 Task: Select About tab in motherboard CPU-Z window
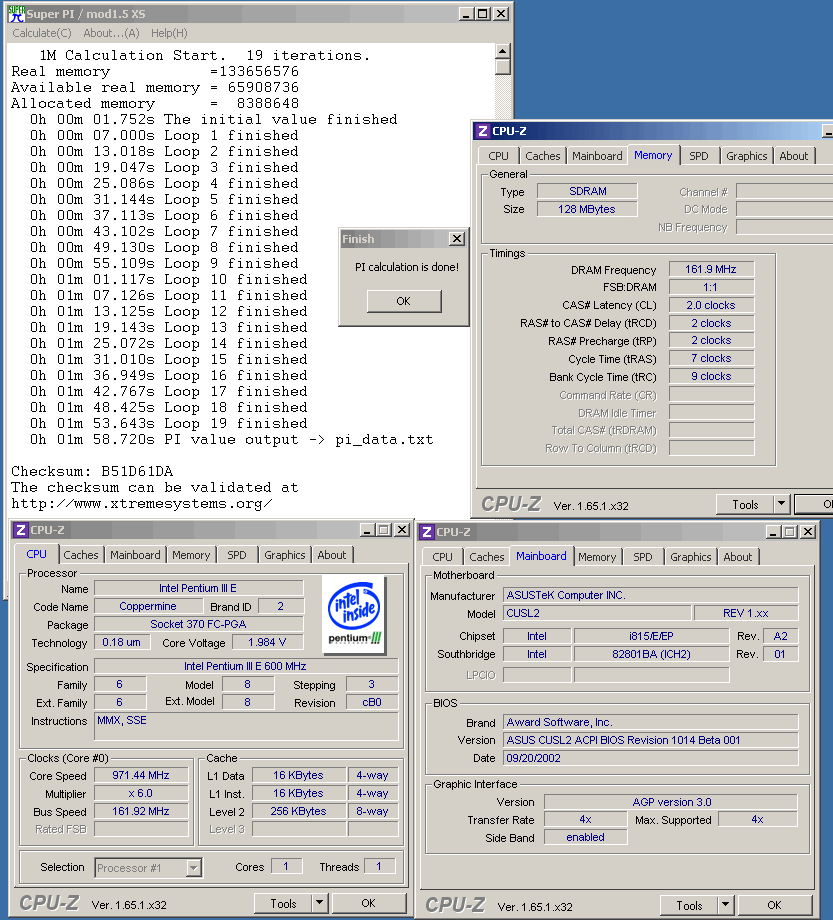[738, 557]
